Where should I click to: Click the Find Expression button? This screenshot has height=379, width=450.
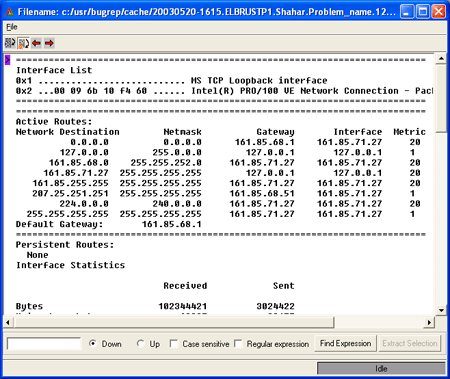pyautogui.click(x=345, y=343)
